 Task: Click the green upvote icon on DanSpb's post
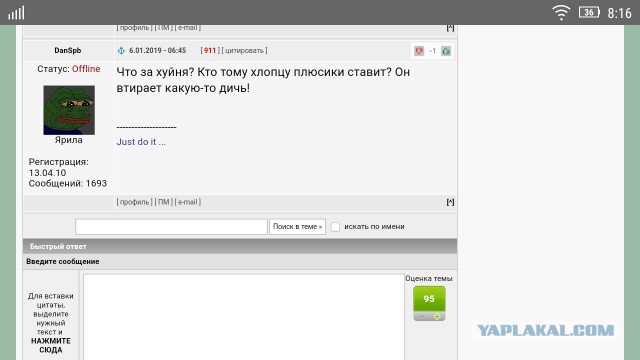[446, 51]
